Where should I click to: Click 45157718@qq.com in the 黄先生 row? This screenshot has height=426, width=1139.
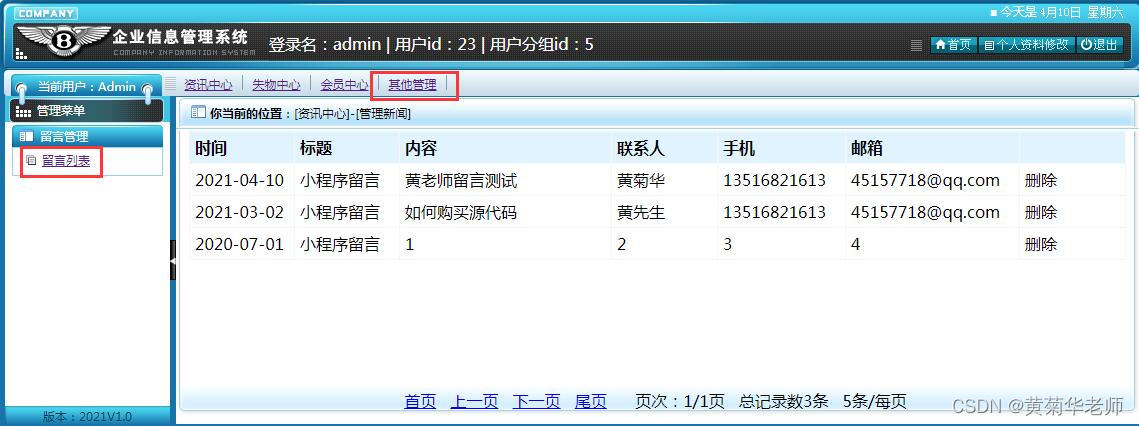point(925,212)
